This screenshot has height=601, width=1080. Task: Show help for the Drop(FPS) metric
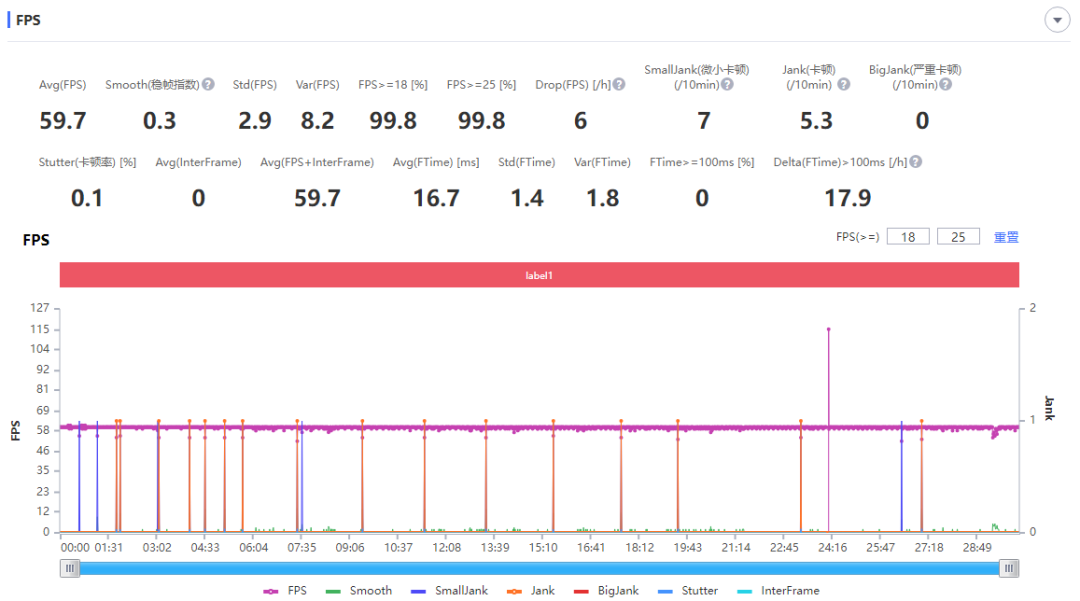point(619,84)
